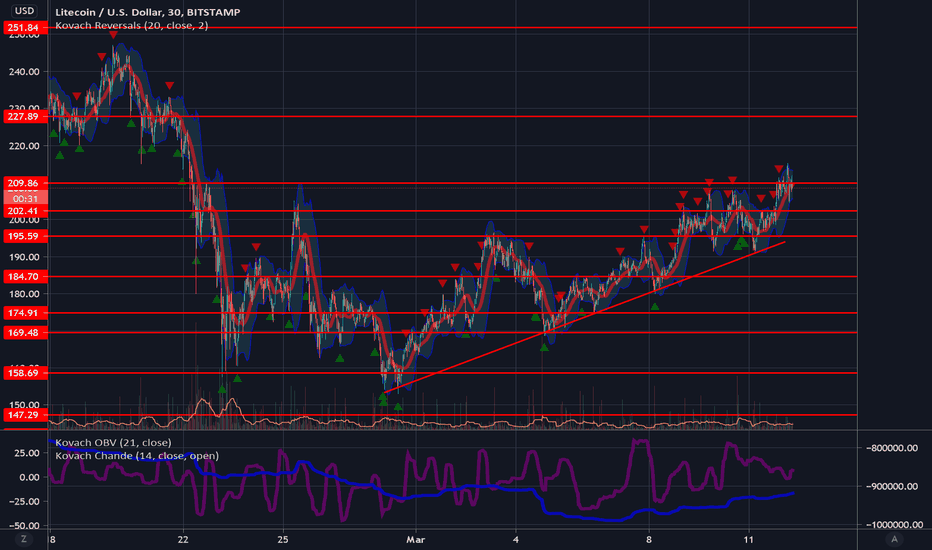The width and height of the screenshot is (932, 550).
Task: Click the 25 date on time axis
Action: (x=283, y=540)
